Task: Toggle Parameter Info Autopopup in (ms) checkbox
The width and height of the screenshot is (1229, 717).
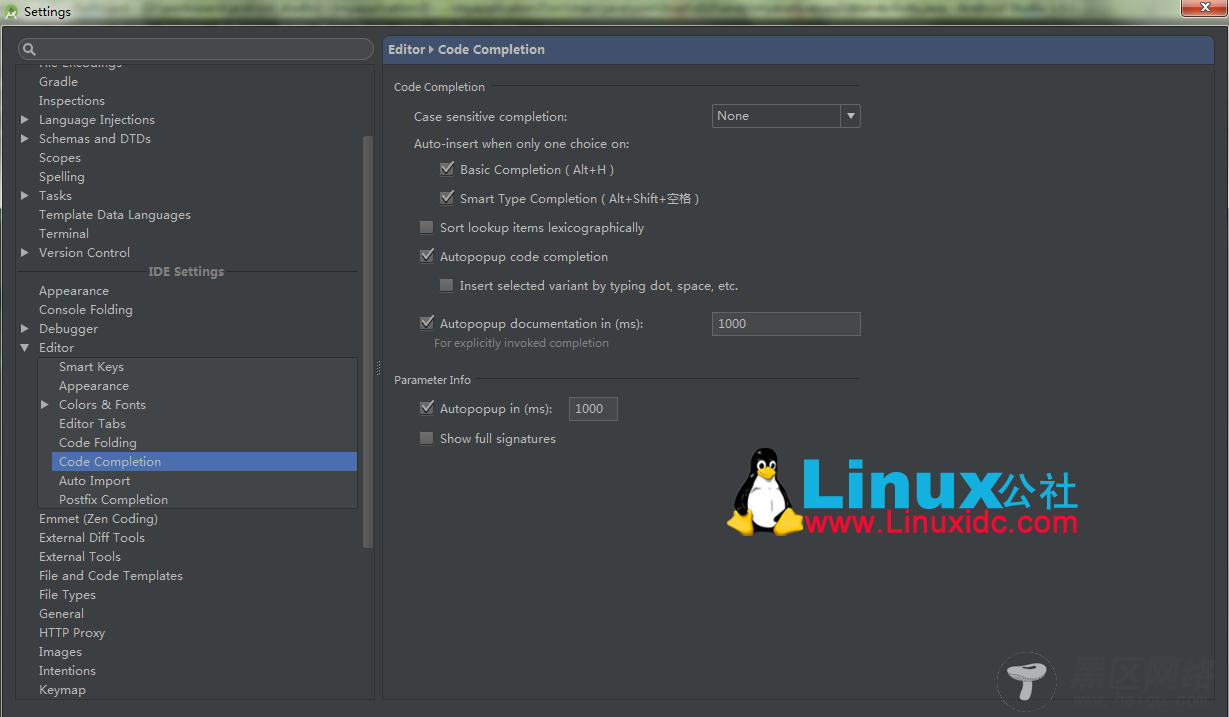Action: pyautogui.click(x=427, y=409)
